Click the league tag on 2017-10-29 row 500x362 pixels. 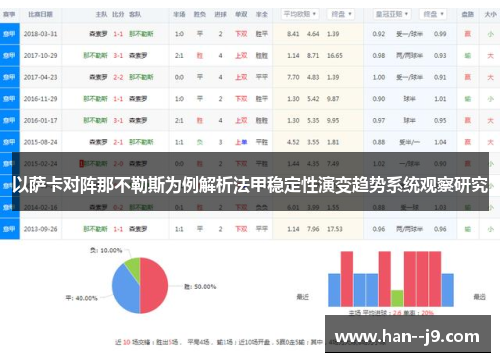tap(10, 56)
